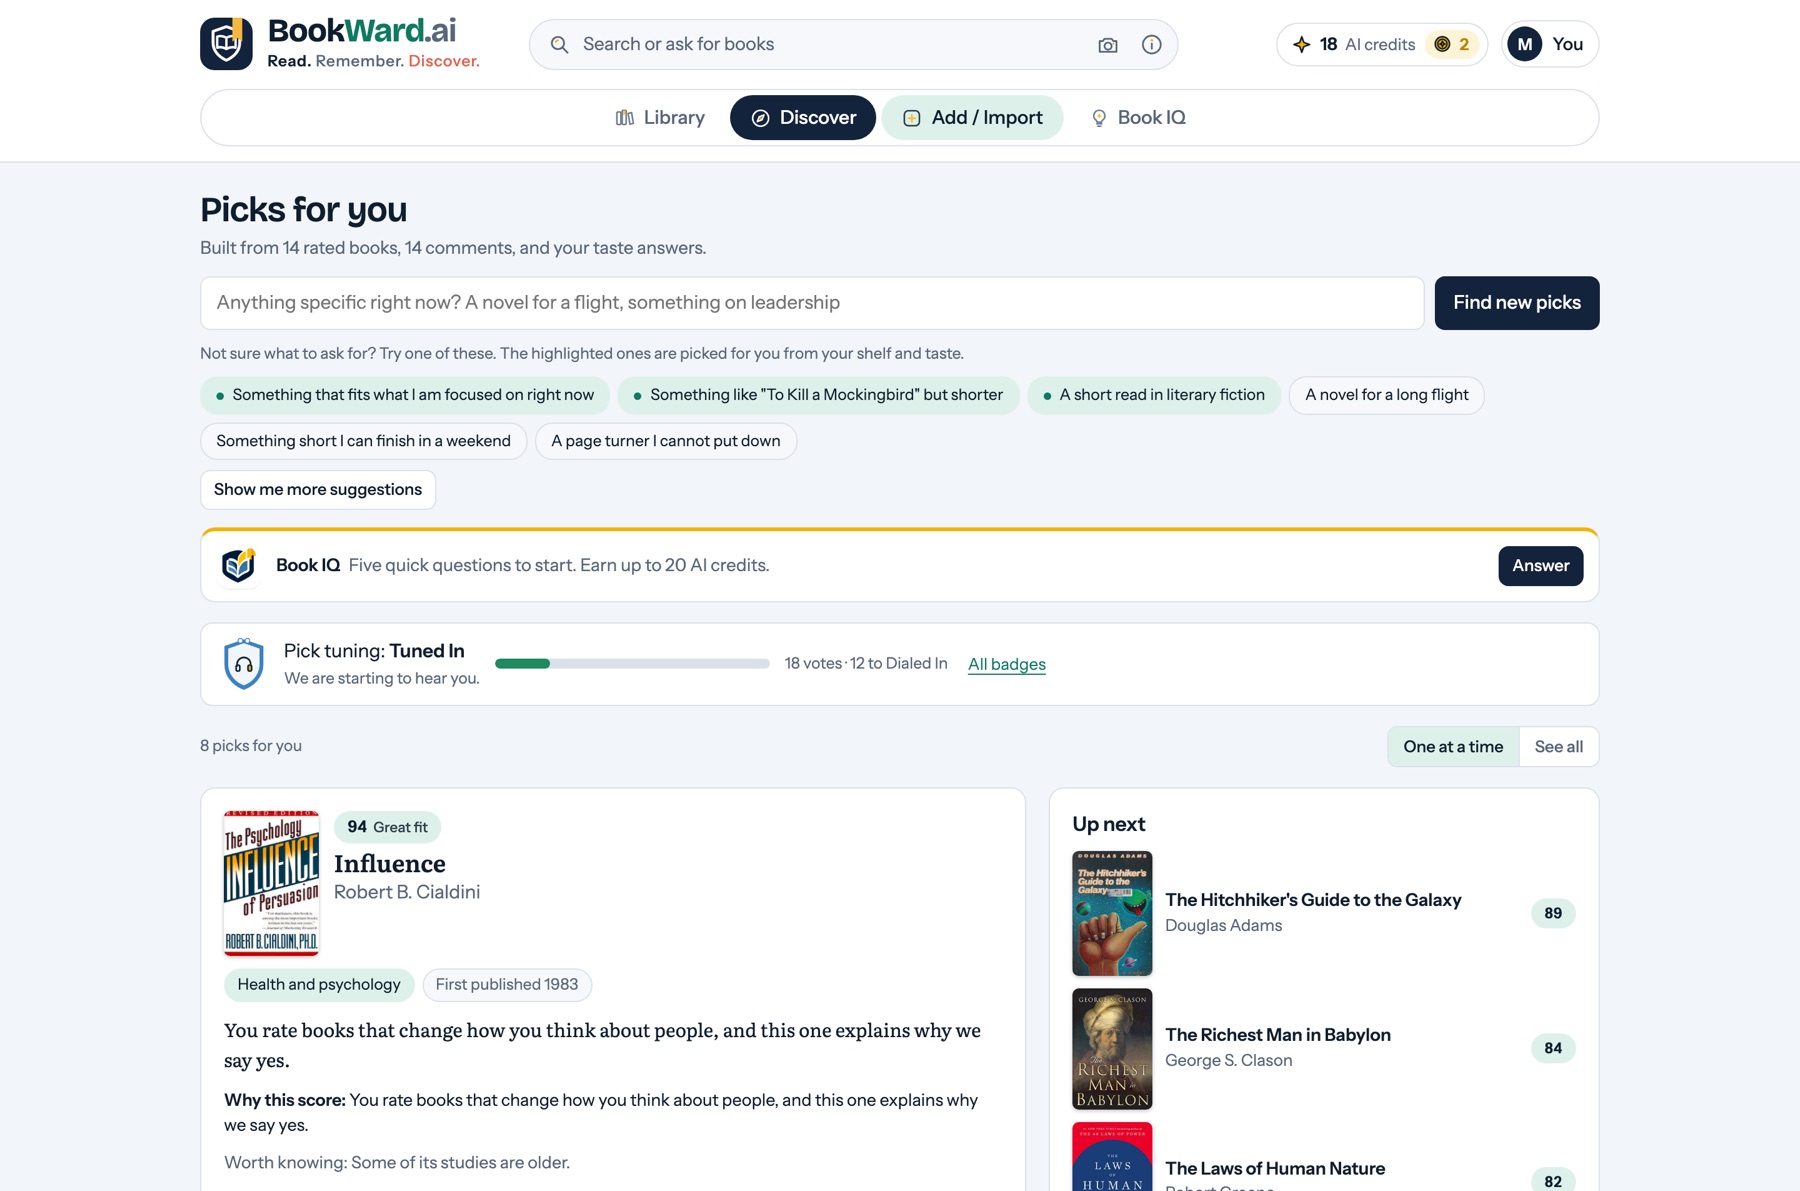Click the Find new picks button
Screen dimensions: 1800x1191
[x=1516, y=303]
